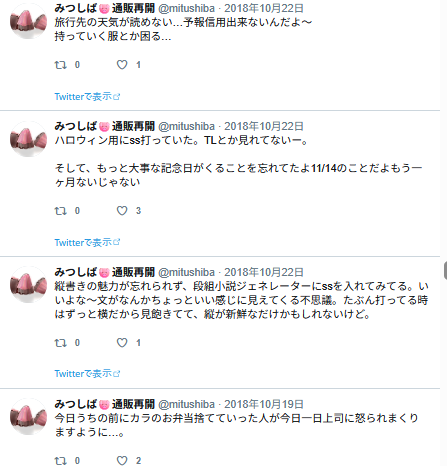
Task: Open みつしば display name on the novel generator tweet
Action: tap(75, 272)
